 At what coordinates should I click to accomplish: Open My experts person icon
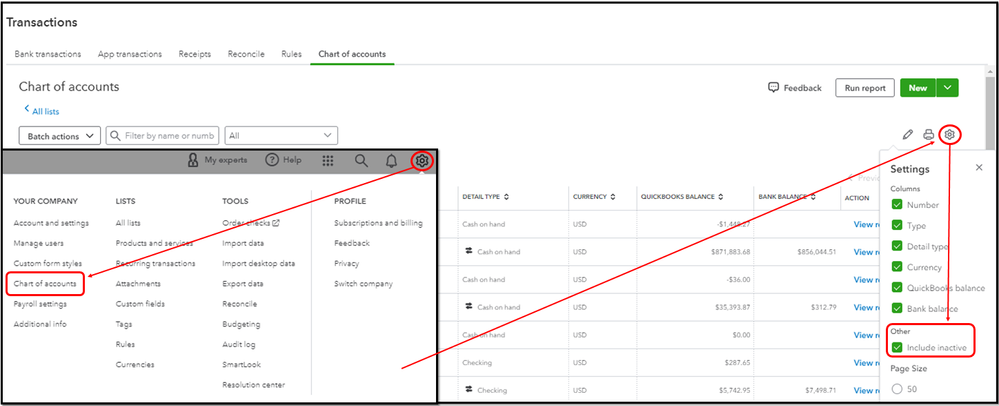point(193,160)
